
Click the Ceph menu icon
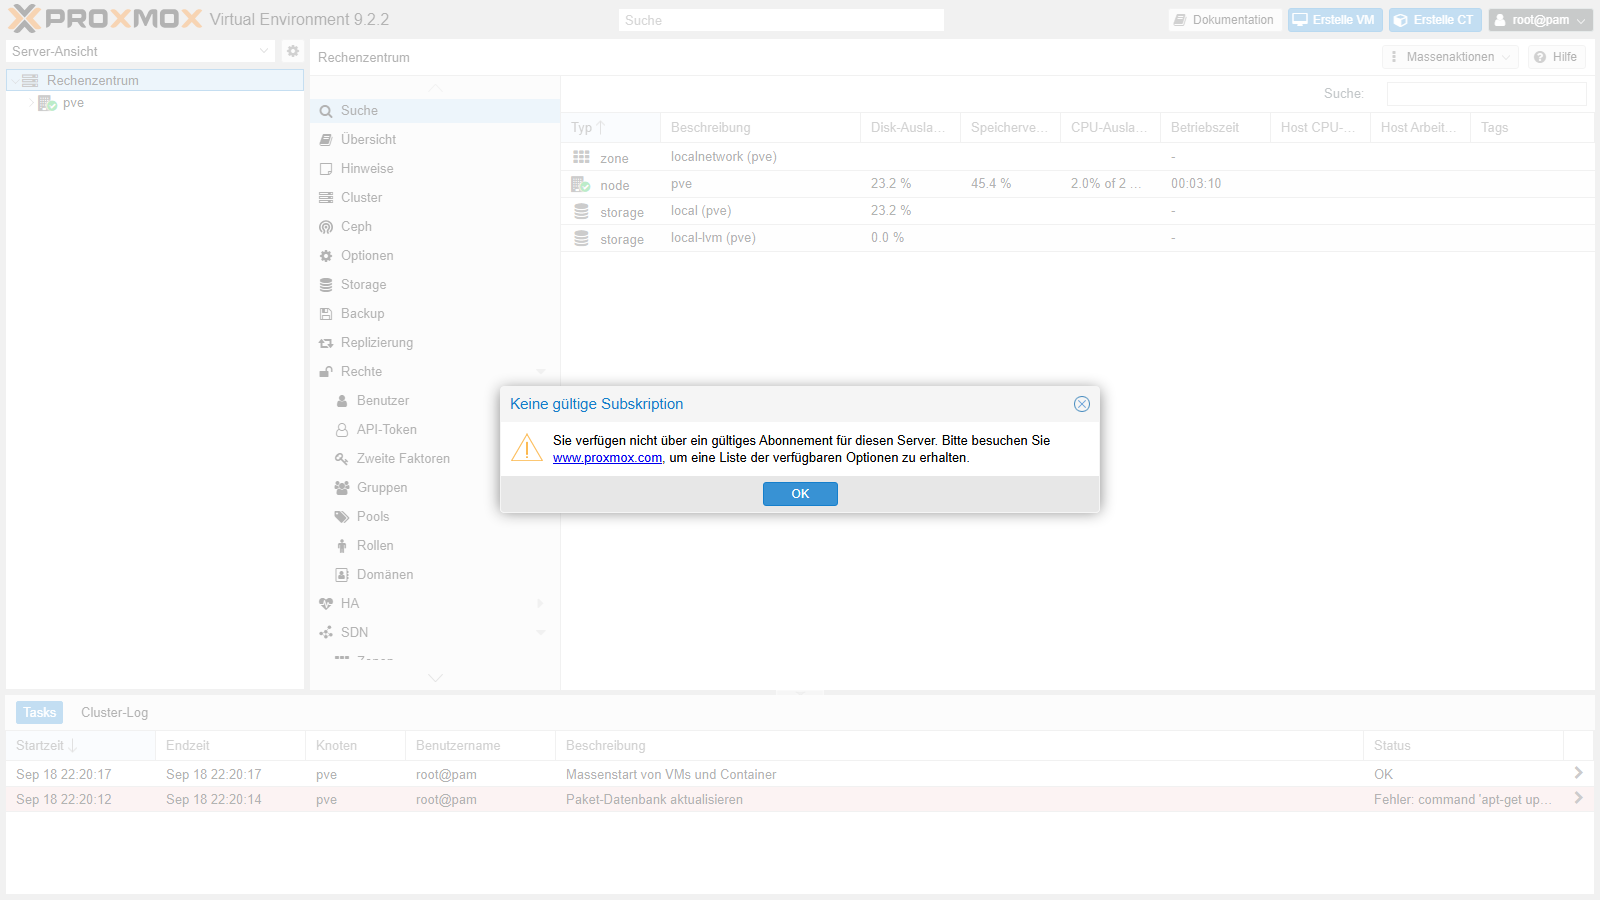pos(326,227)
